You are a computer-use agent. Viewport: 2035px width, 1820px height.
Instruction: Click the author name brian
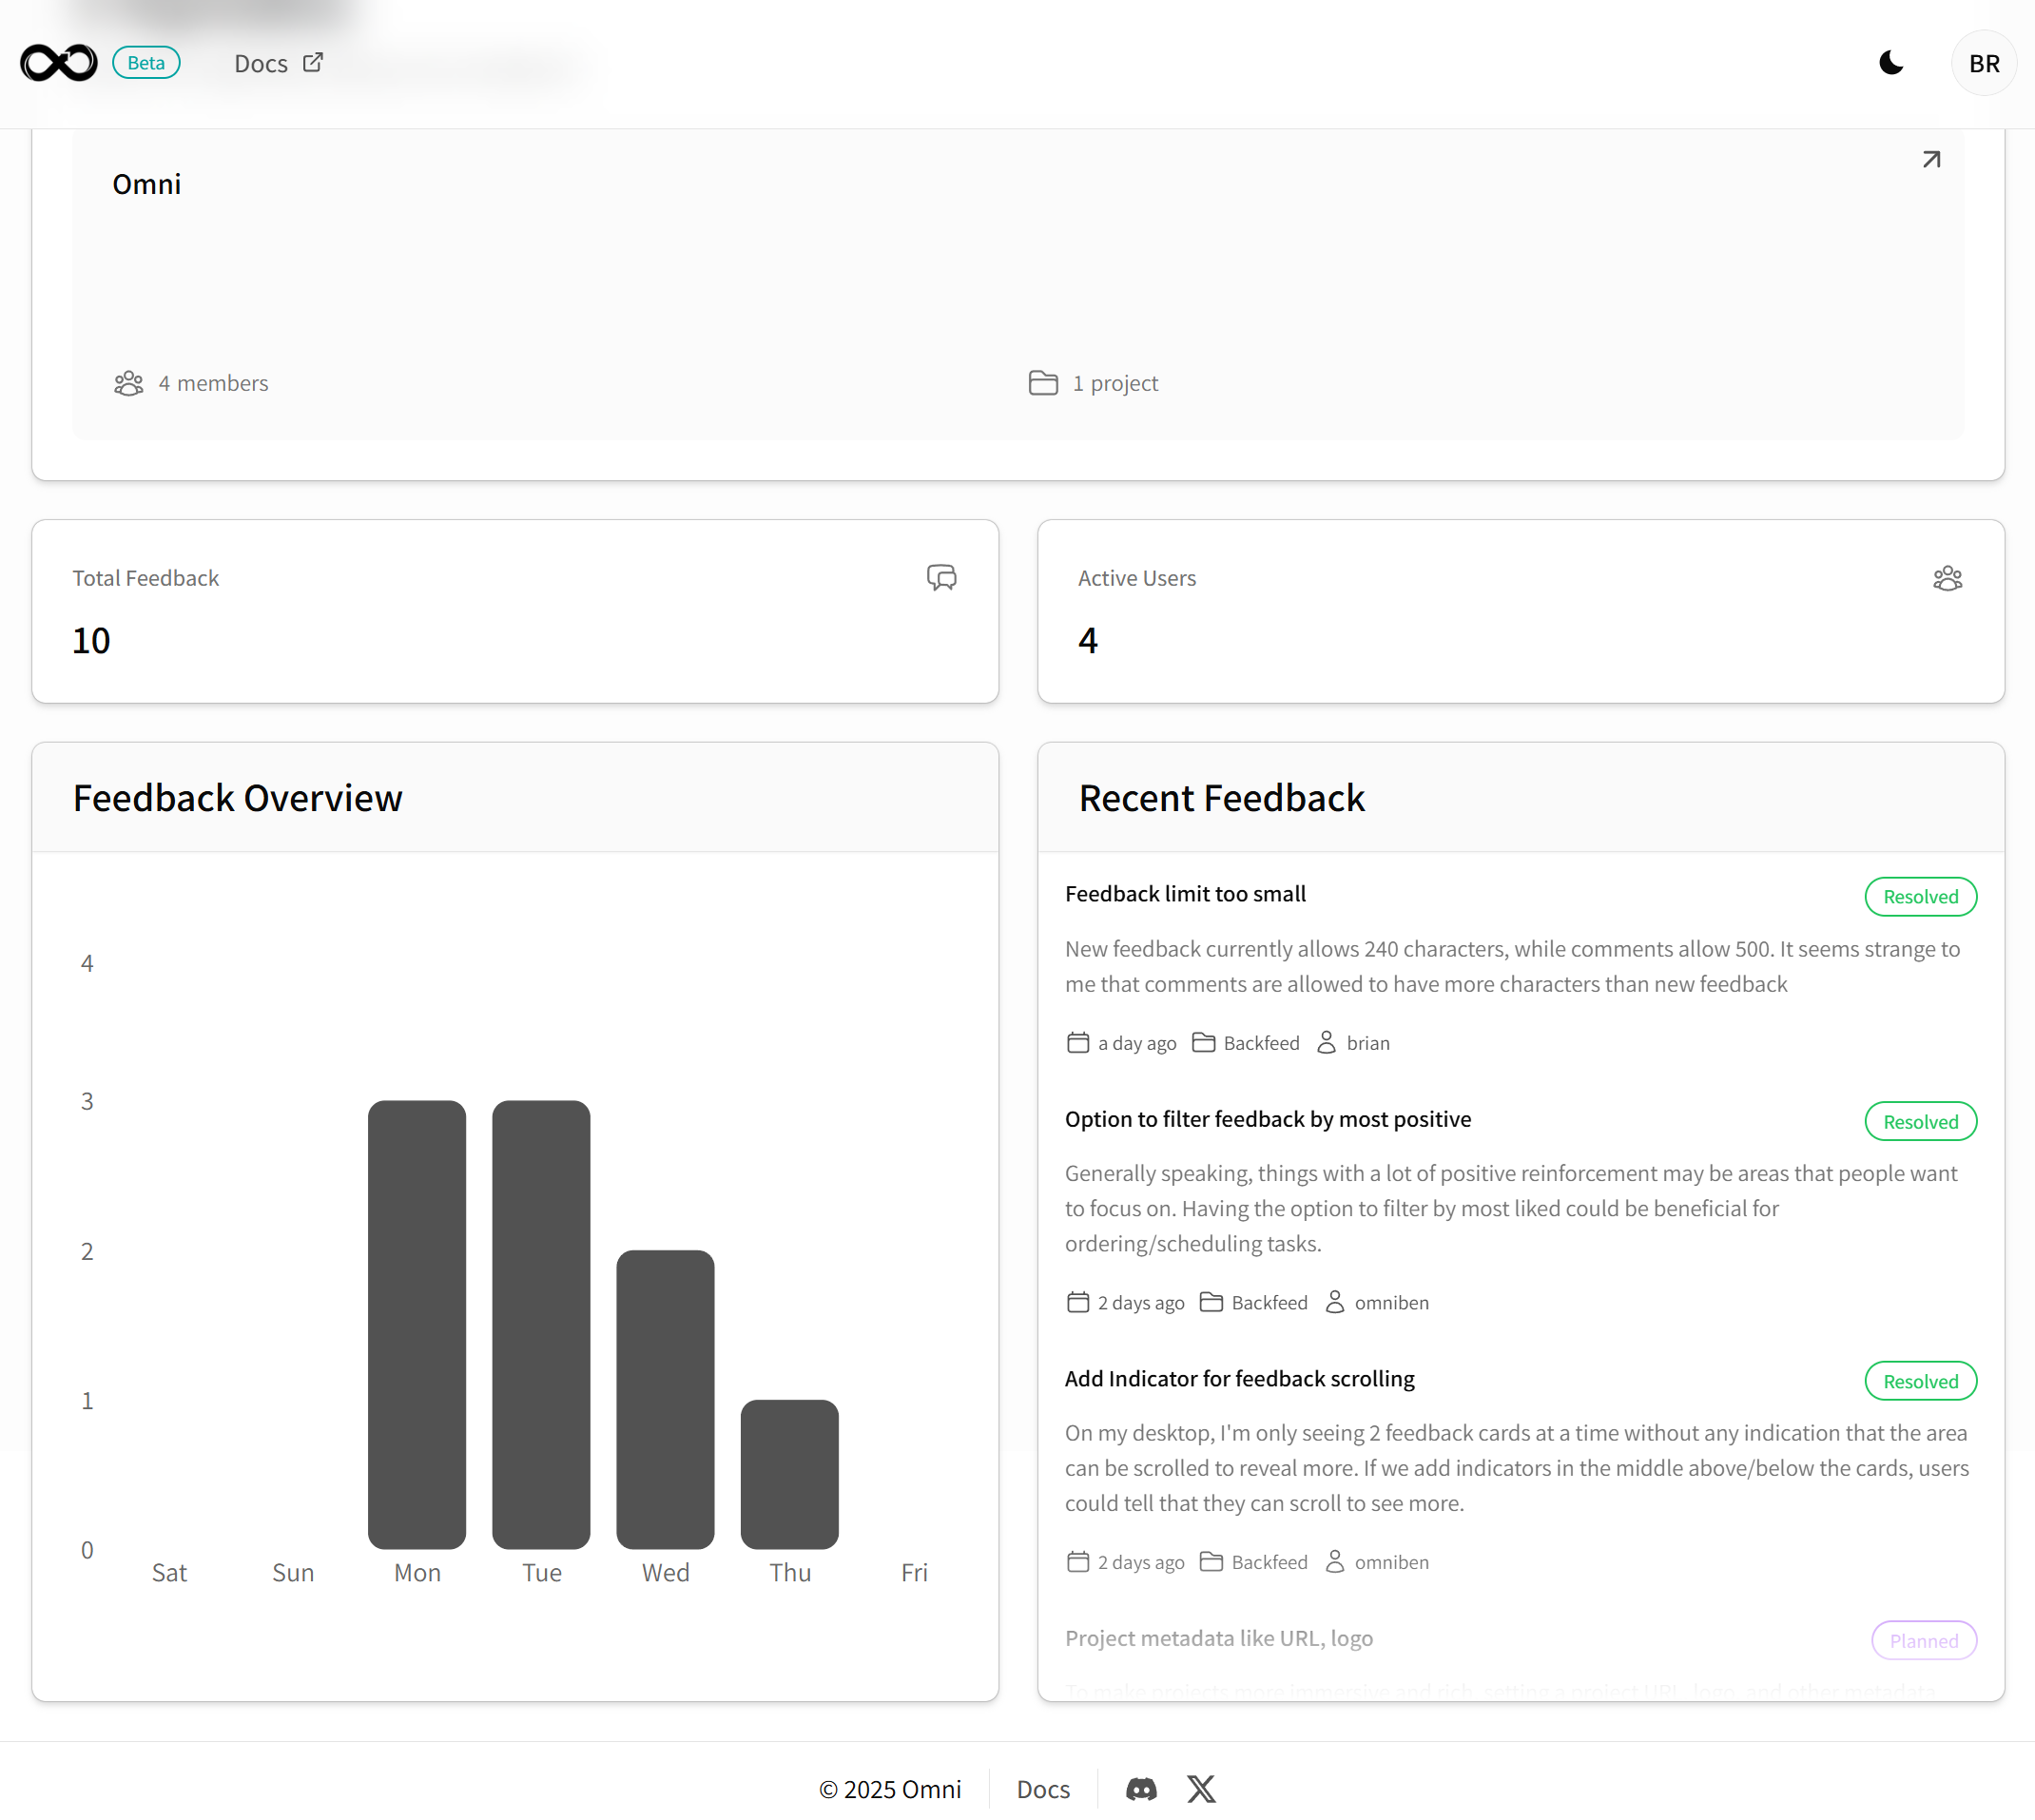tap(1368, 1043)
